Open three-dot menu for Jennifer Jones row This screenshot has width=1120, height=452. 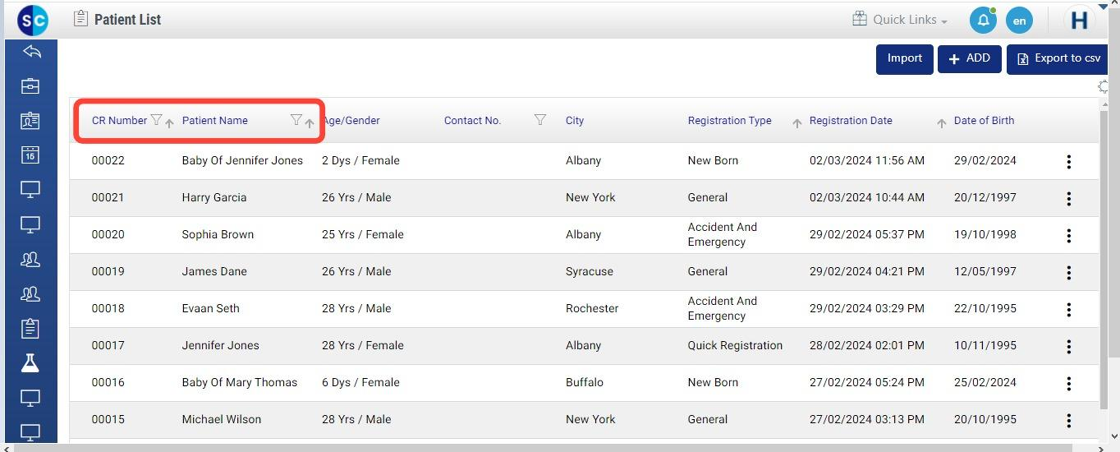point(1069,347)
